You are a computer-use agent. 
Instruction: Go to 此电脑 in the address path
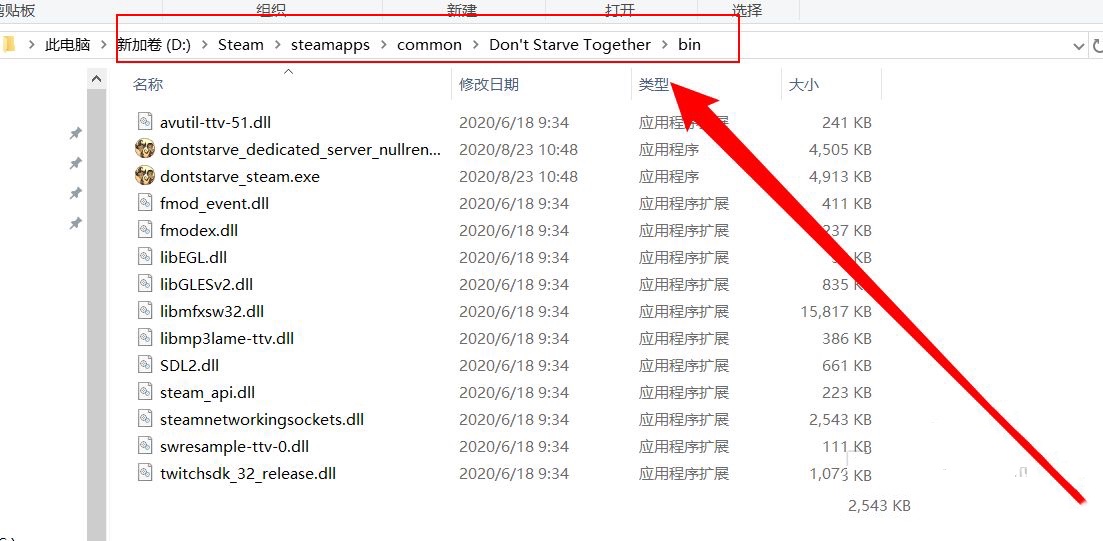pos(68,45)
